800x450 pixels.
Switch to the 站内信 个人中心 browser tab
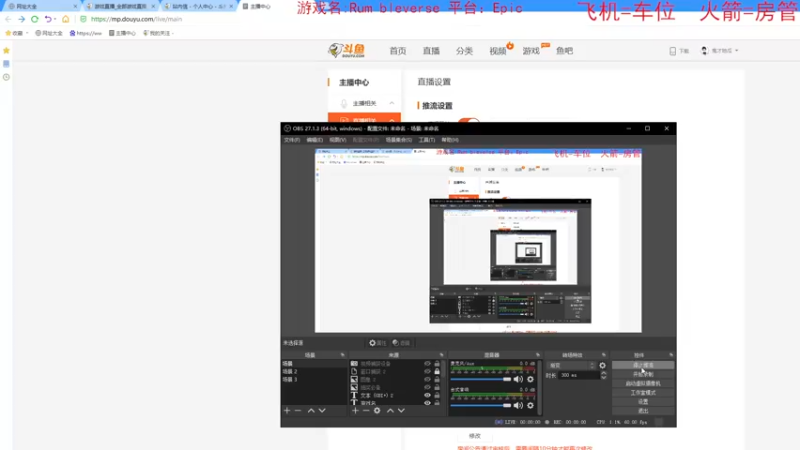pos(198,6)
